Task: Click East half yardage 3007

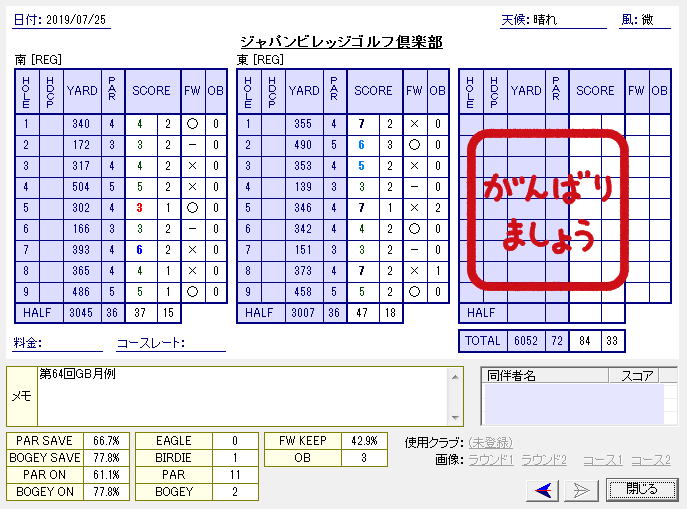Action: [303, 313]
